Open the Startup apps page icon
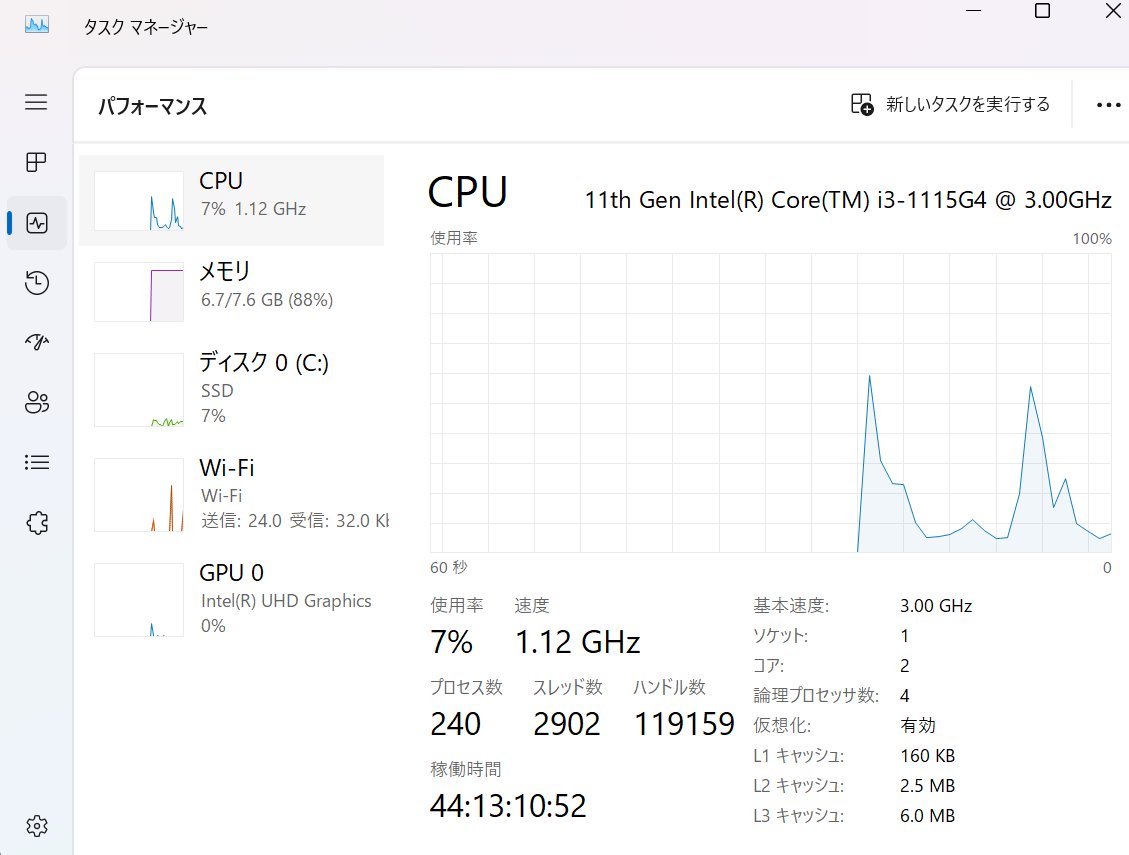This screenshot has width=1129, height=855. pos(37,342)
